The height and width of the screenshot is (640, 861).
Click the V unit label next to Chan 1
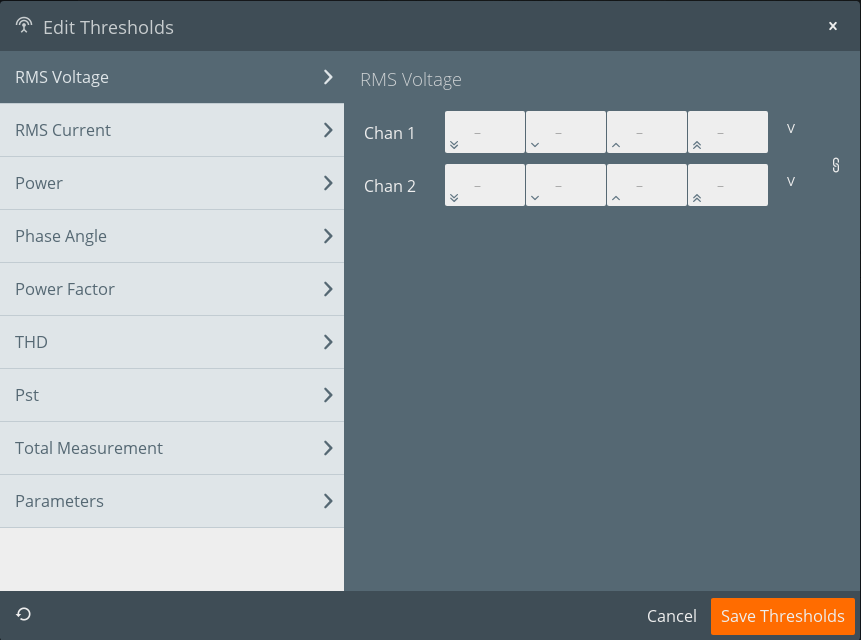[x=790, y=128]
